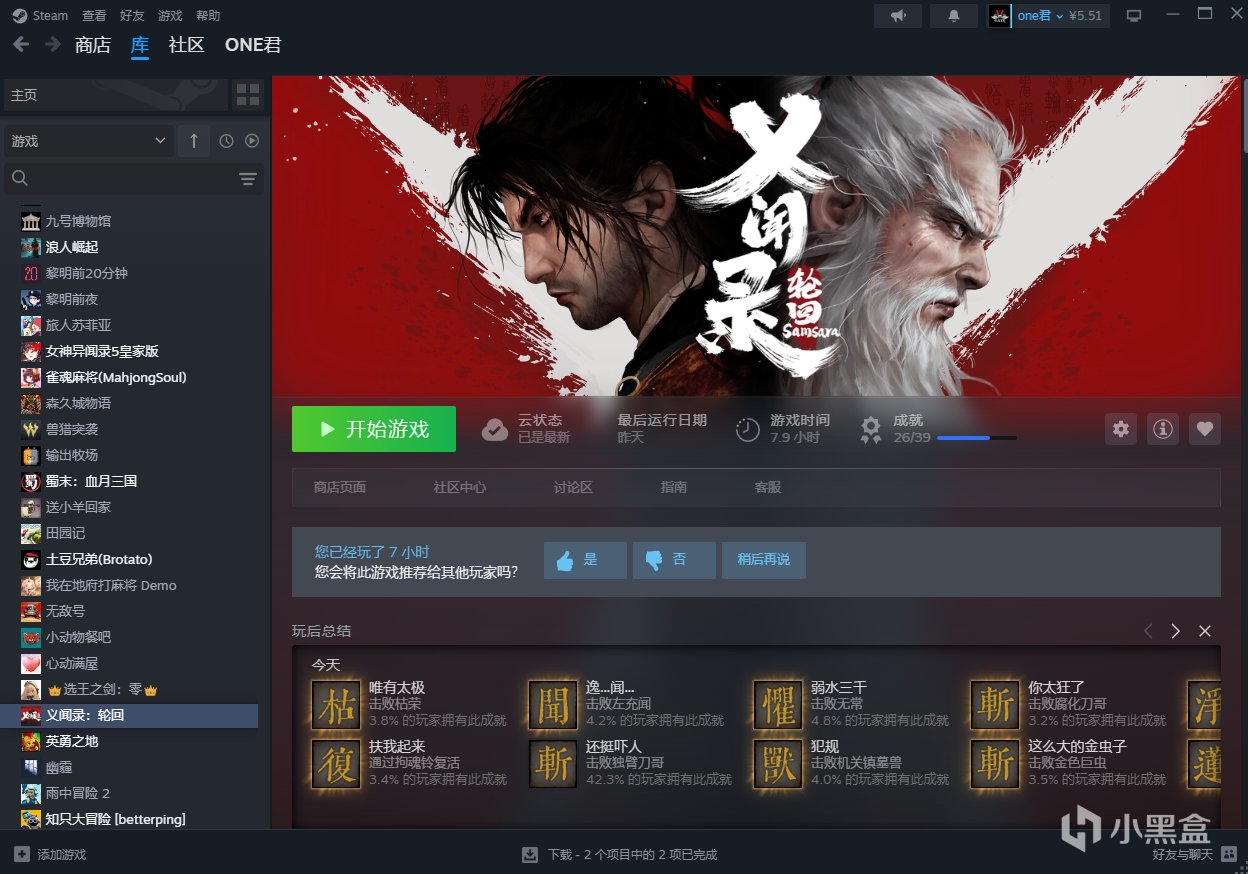Viewport: 1248px width, 874px height.
Task: Click the achievements progress bar
Action: 977,438
